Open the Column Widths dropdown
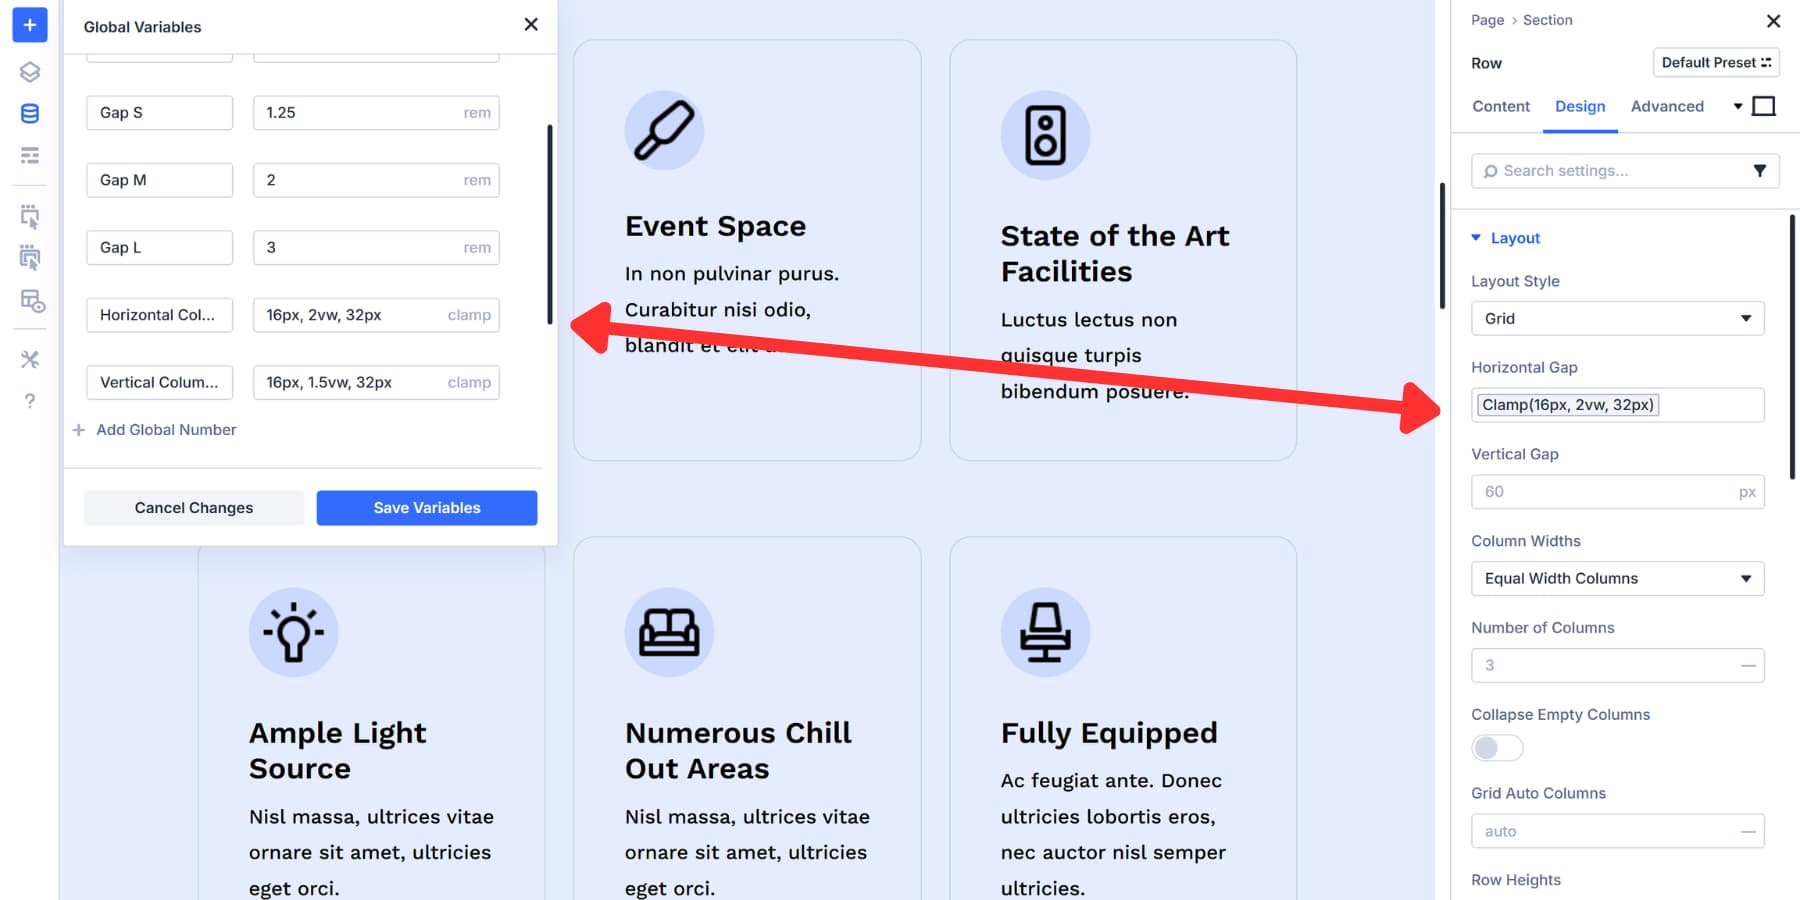1800x900 pixels. tap(1617, 578)
